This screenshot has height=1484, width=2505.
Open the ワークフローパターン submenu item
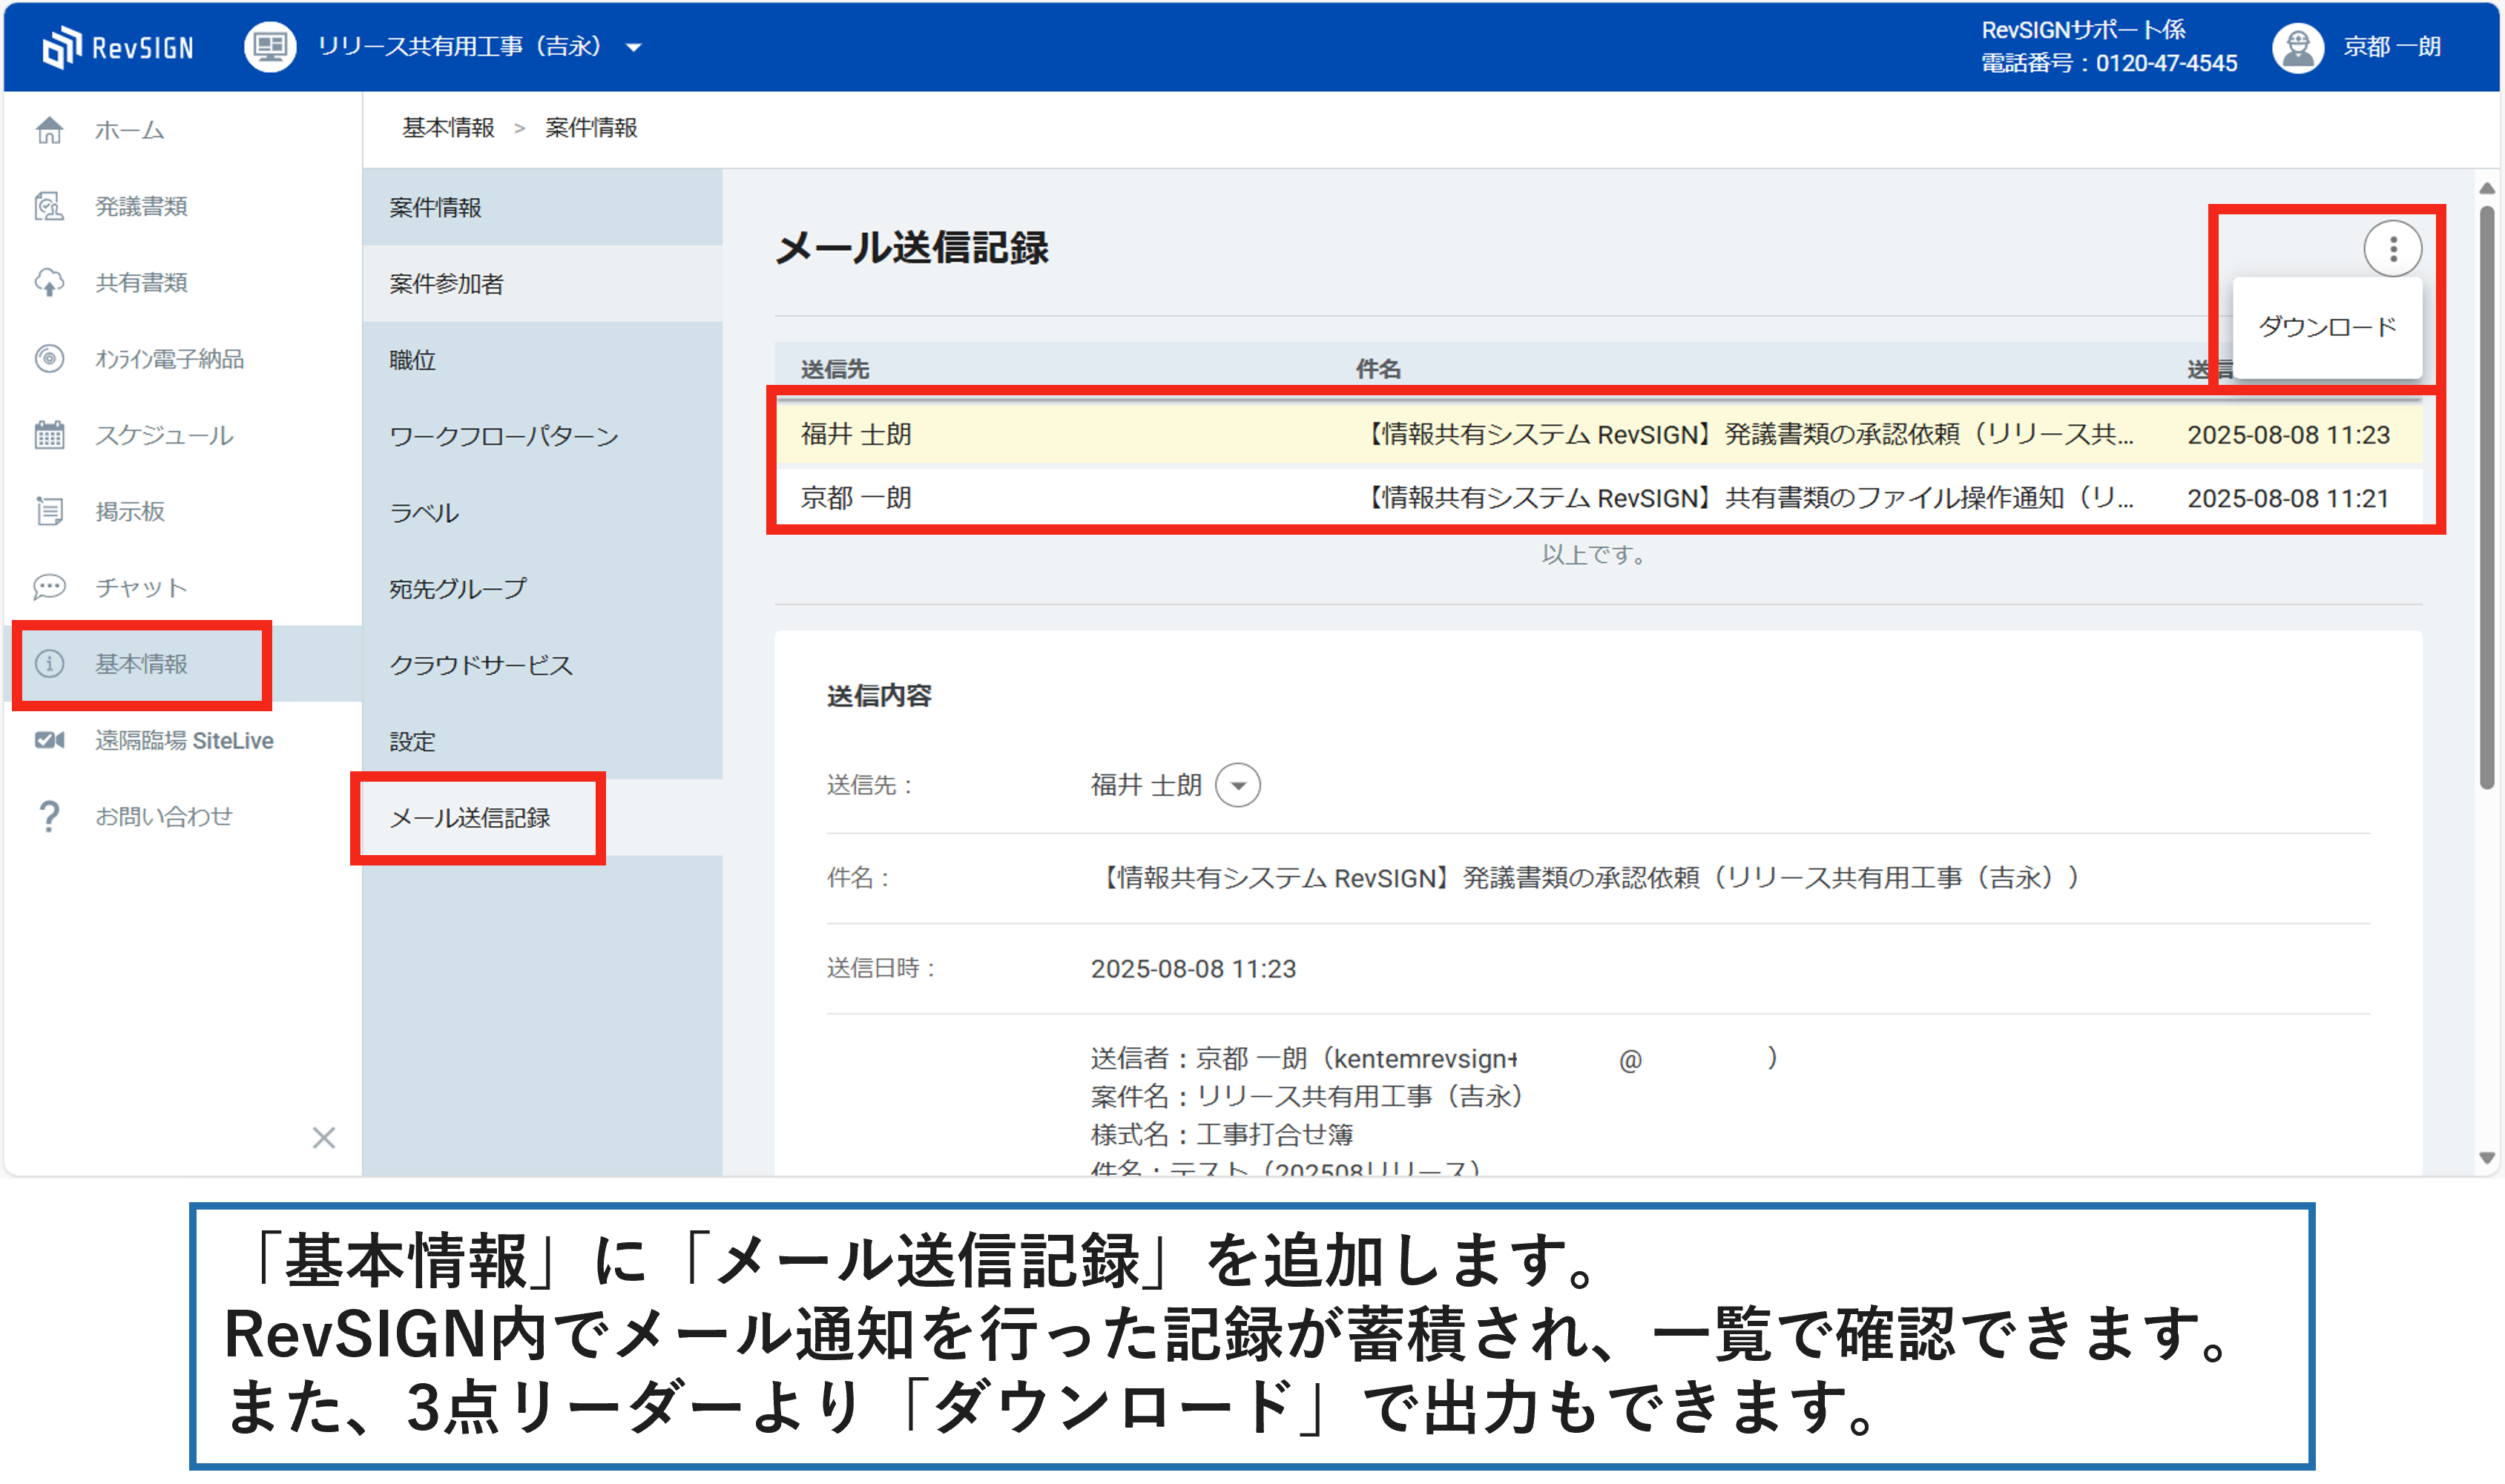click(542, 436)
